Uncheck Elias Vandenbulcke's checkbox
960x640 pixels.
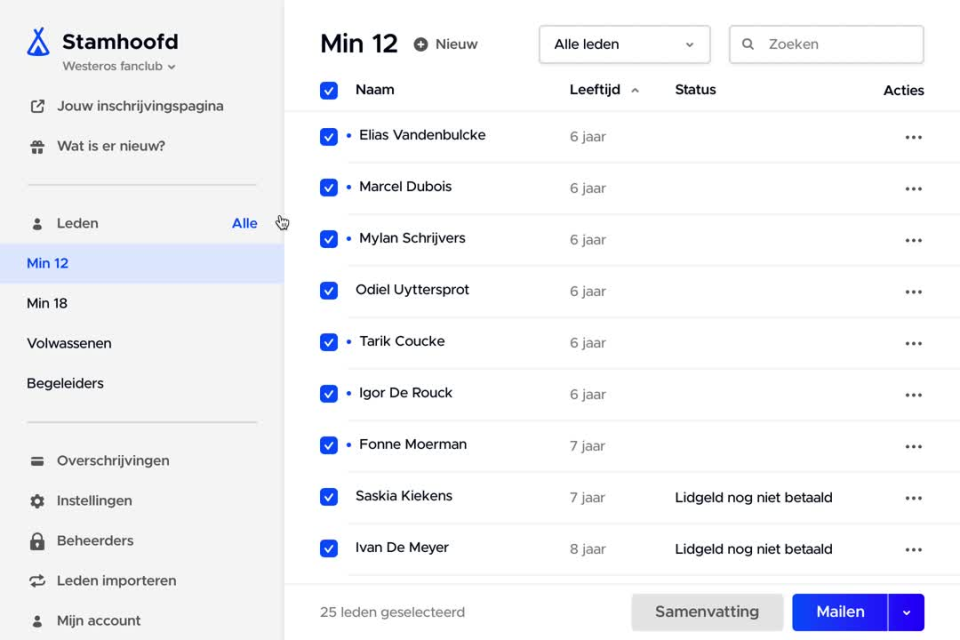pos(329,136)
